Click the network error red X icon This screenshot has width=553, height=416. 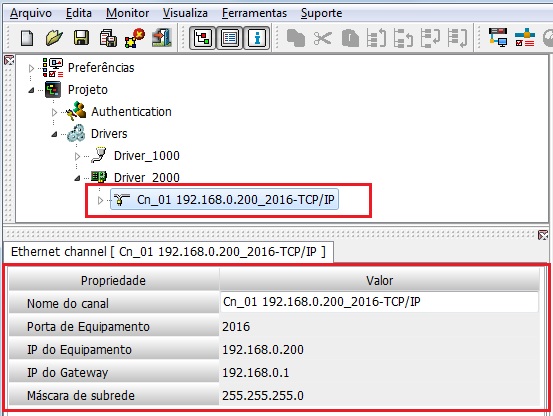135,38
